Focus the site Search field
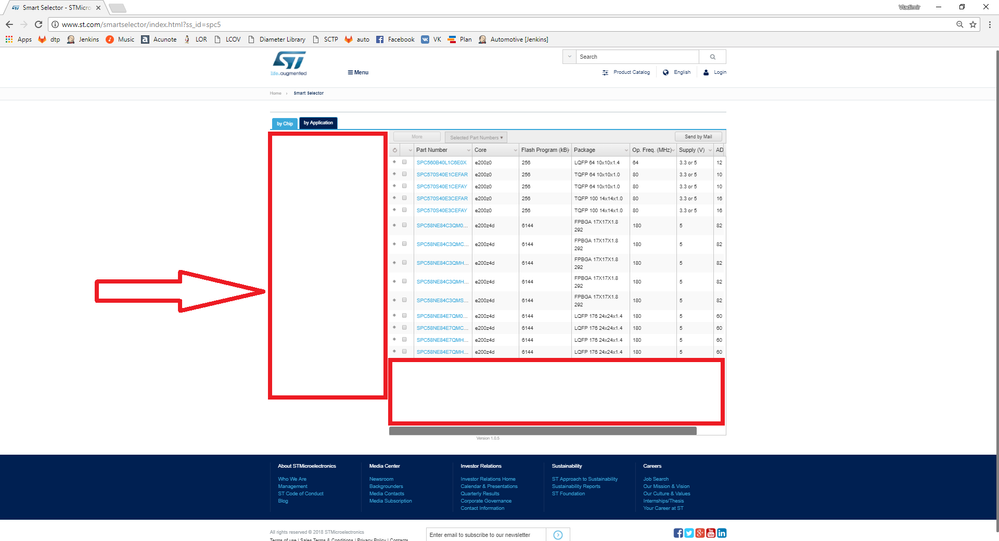The image size is (999, 541). pyautogui.click(x=637, y=57)
